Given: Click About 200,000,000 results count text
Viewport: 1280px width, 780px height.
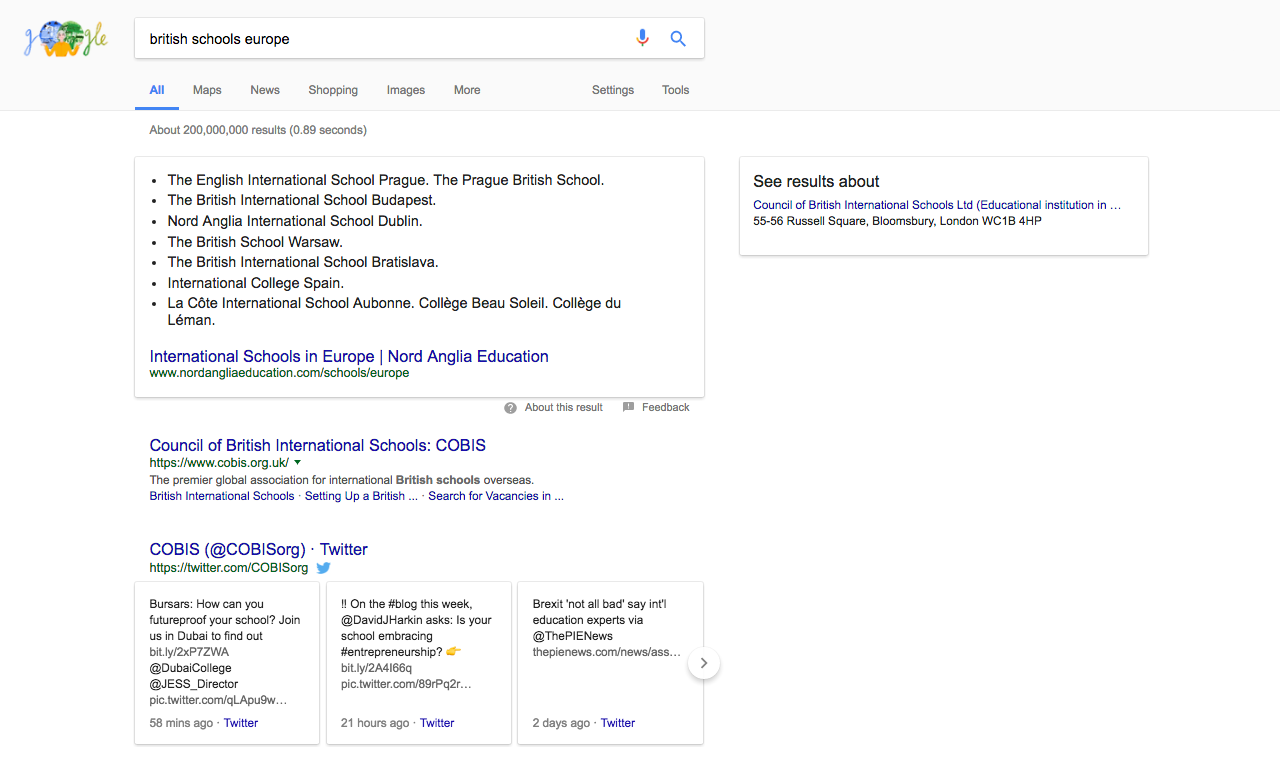Looking at the screenshot, I should click(258, 130).
